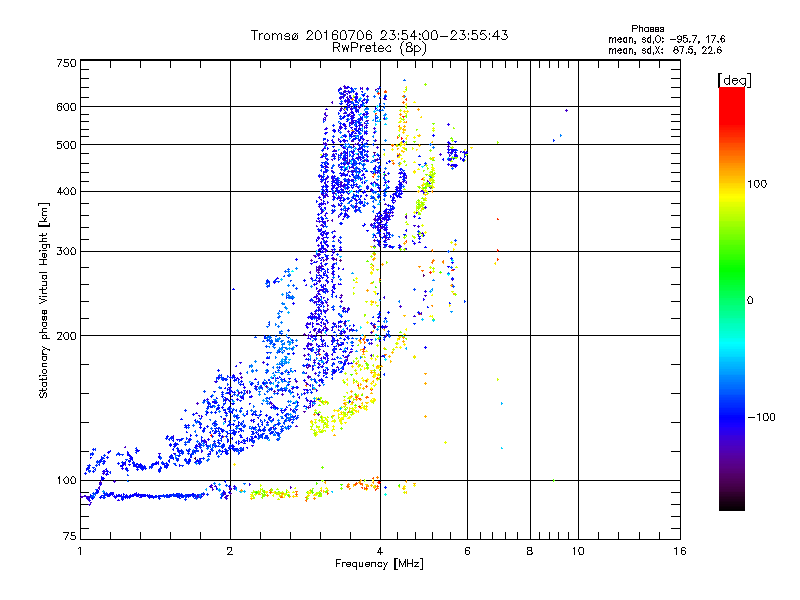Click the '[deg]' colorbar unit label
The height and width of the screenshot is (600, 800).
click(x=734, y=81)
